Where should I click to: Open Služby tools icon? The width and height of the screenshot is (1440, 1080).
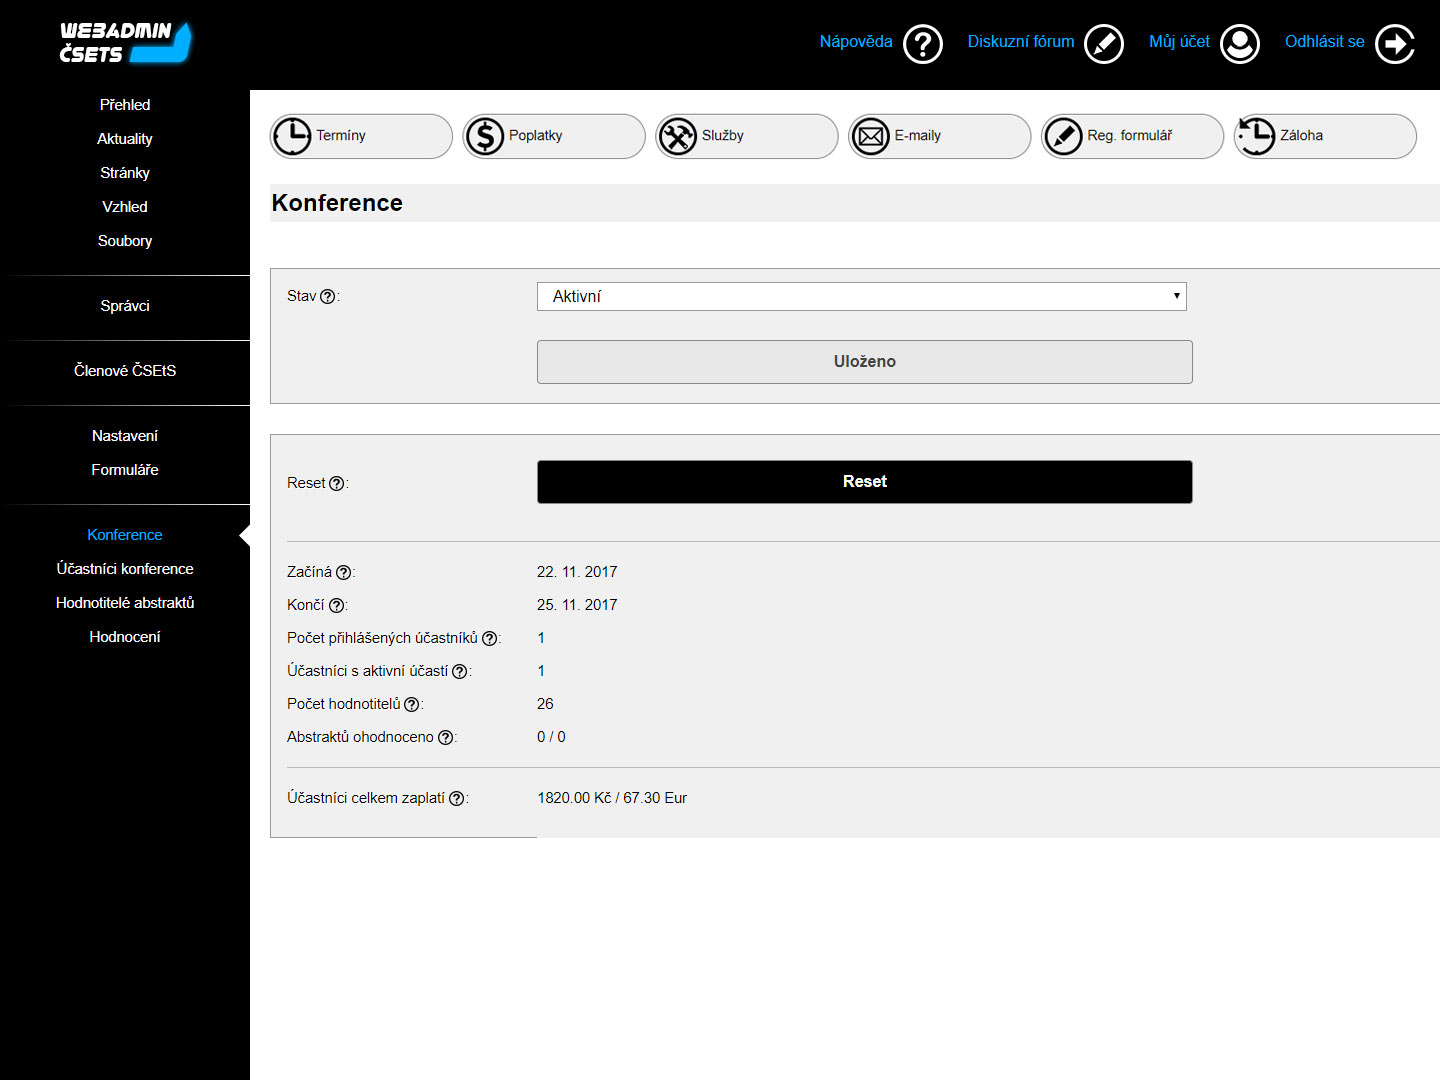coord(678,136)
